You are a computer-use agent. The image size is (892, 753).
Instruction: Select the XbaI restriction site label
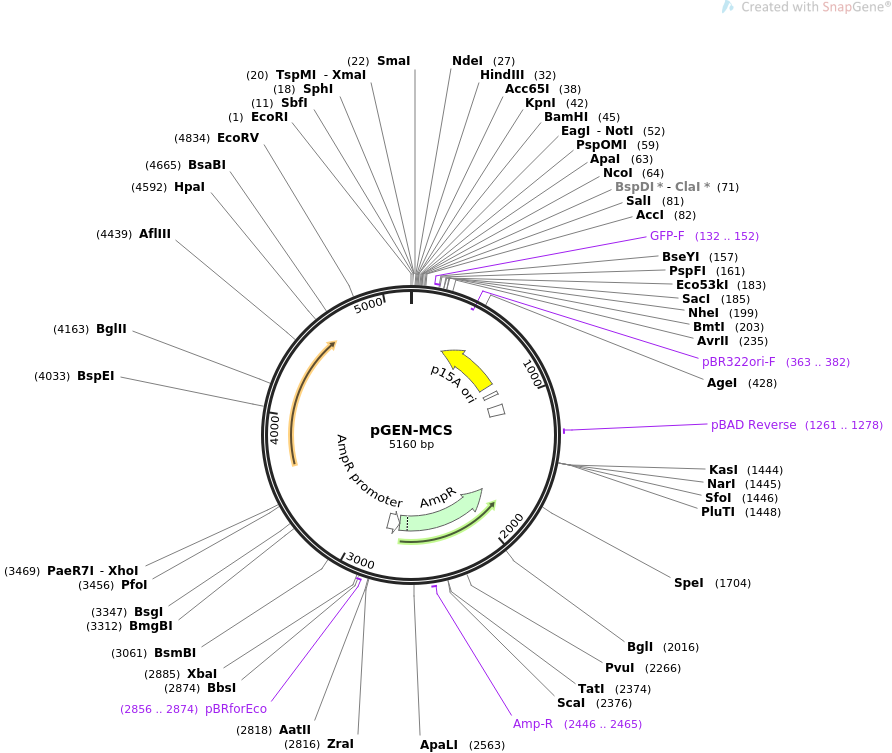pos(201,674)
